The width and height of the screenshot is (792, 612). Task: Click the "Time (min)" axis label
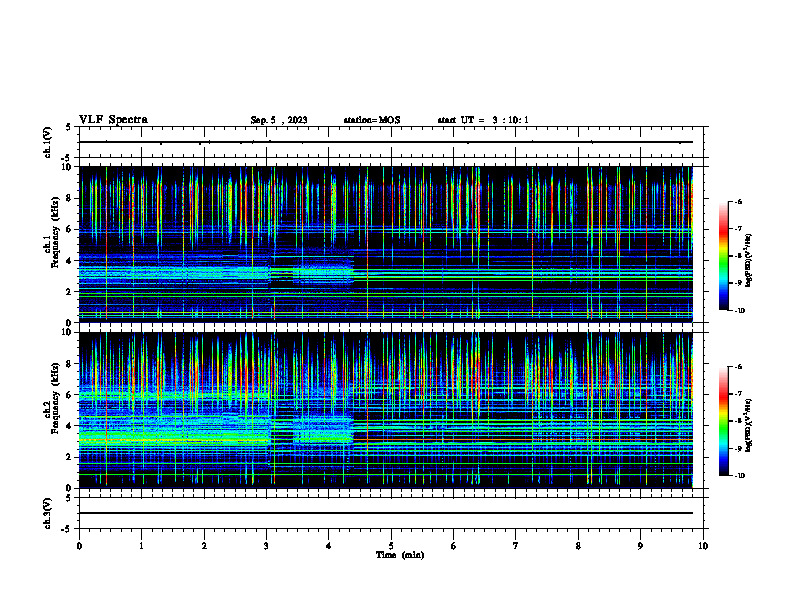click(x=400, y=555)
